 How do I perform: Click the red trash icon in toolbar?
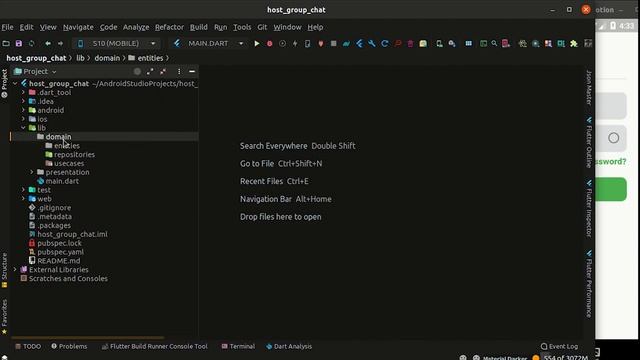[410, 43]
